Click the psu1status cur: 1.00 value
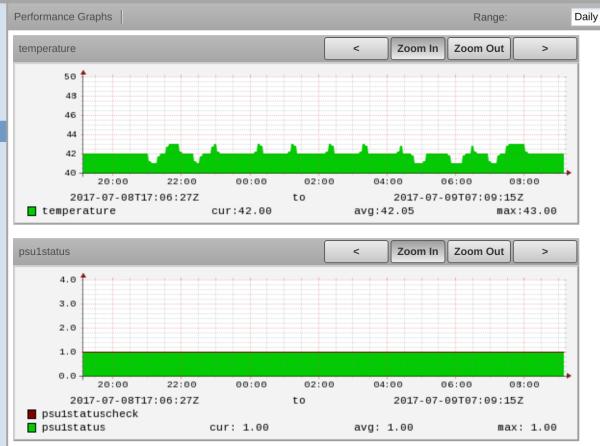The image size is (600, 446). click(x=239, y=427)
